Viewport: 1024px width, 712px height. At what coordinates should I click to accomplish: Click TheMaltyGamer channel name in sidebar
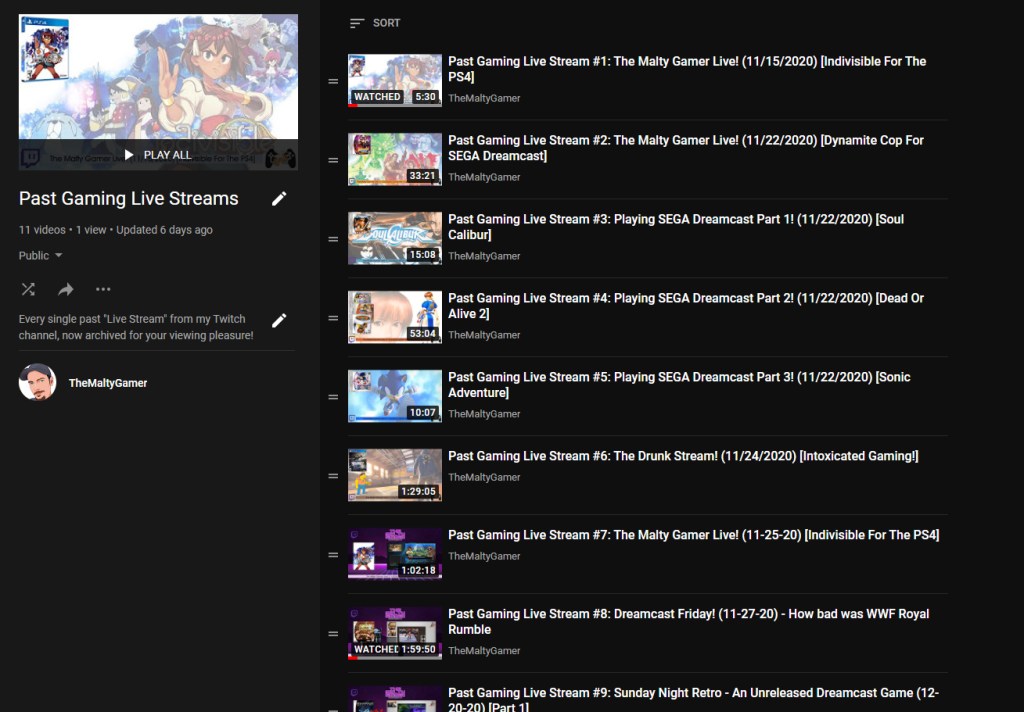[x=108, y=383]
